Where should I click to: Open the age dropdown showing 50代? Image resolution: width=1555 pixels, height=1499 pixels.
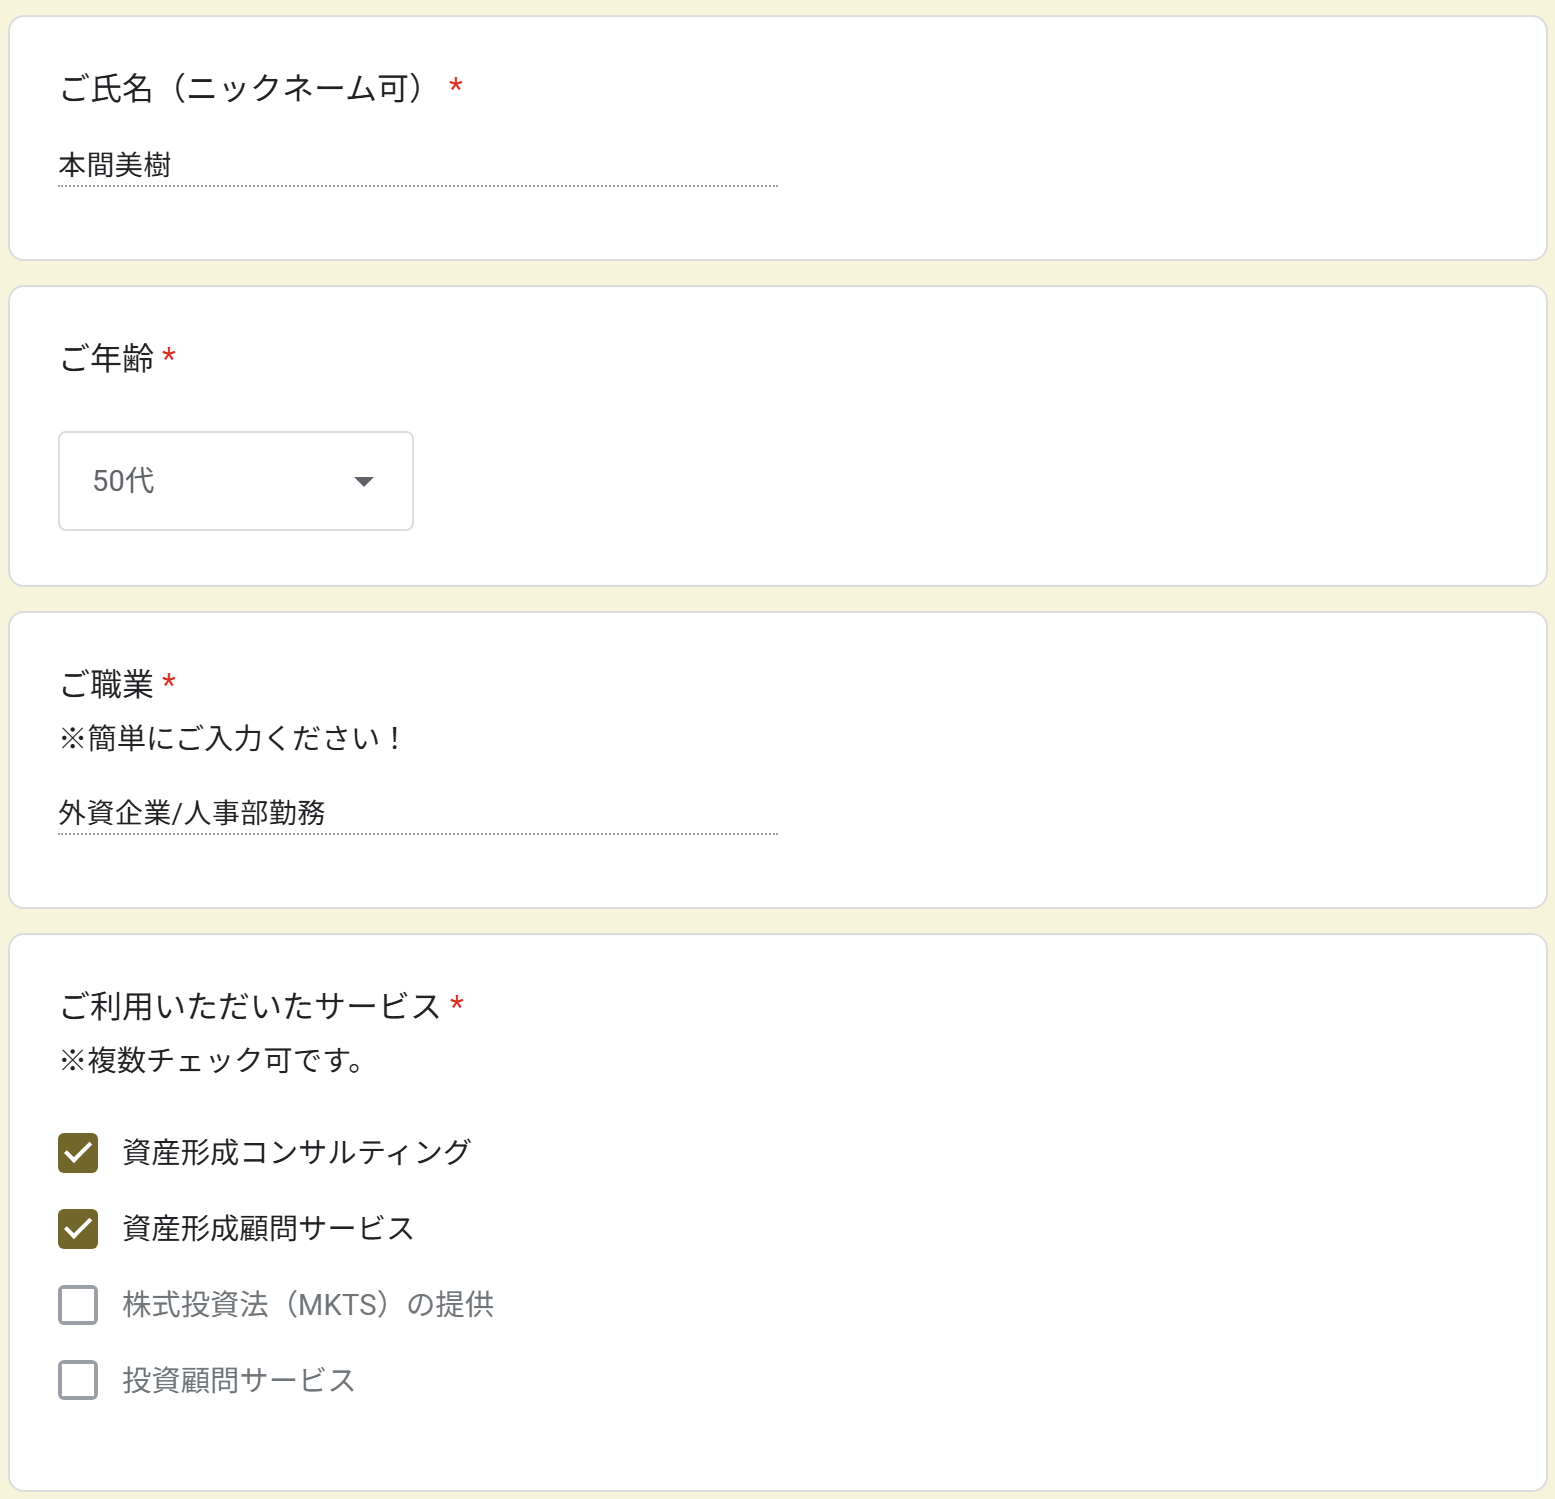[235, 481]
